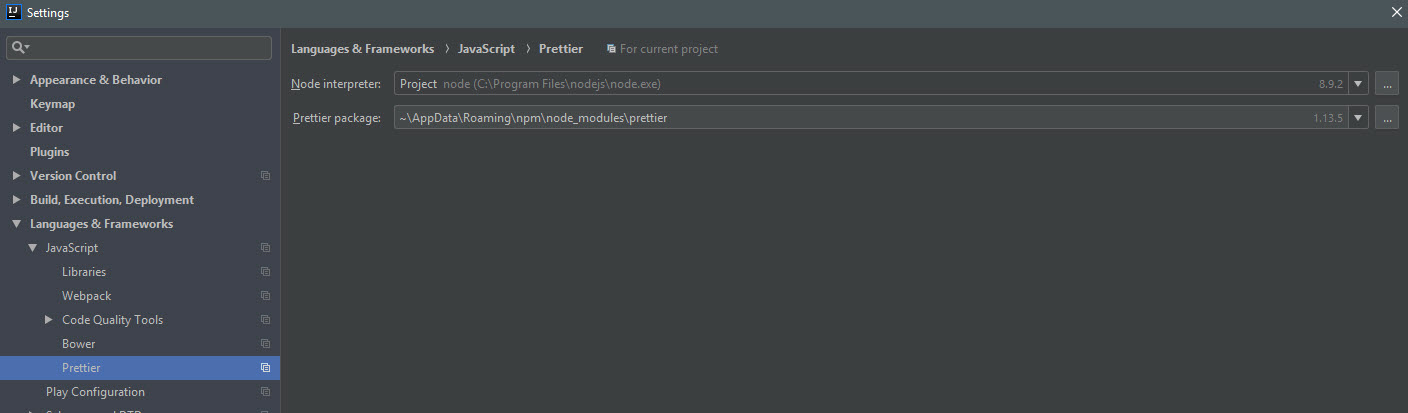Click project icon beside JavaScript row
The width and height of the screenshot is (1408, 413).
click(x=265, y=248)
